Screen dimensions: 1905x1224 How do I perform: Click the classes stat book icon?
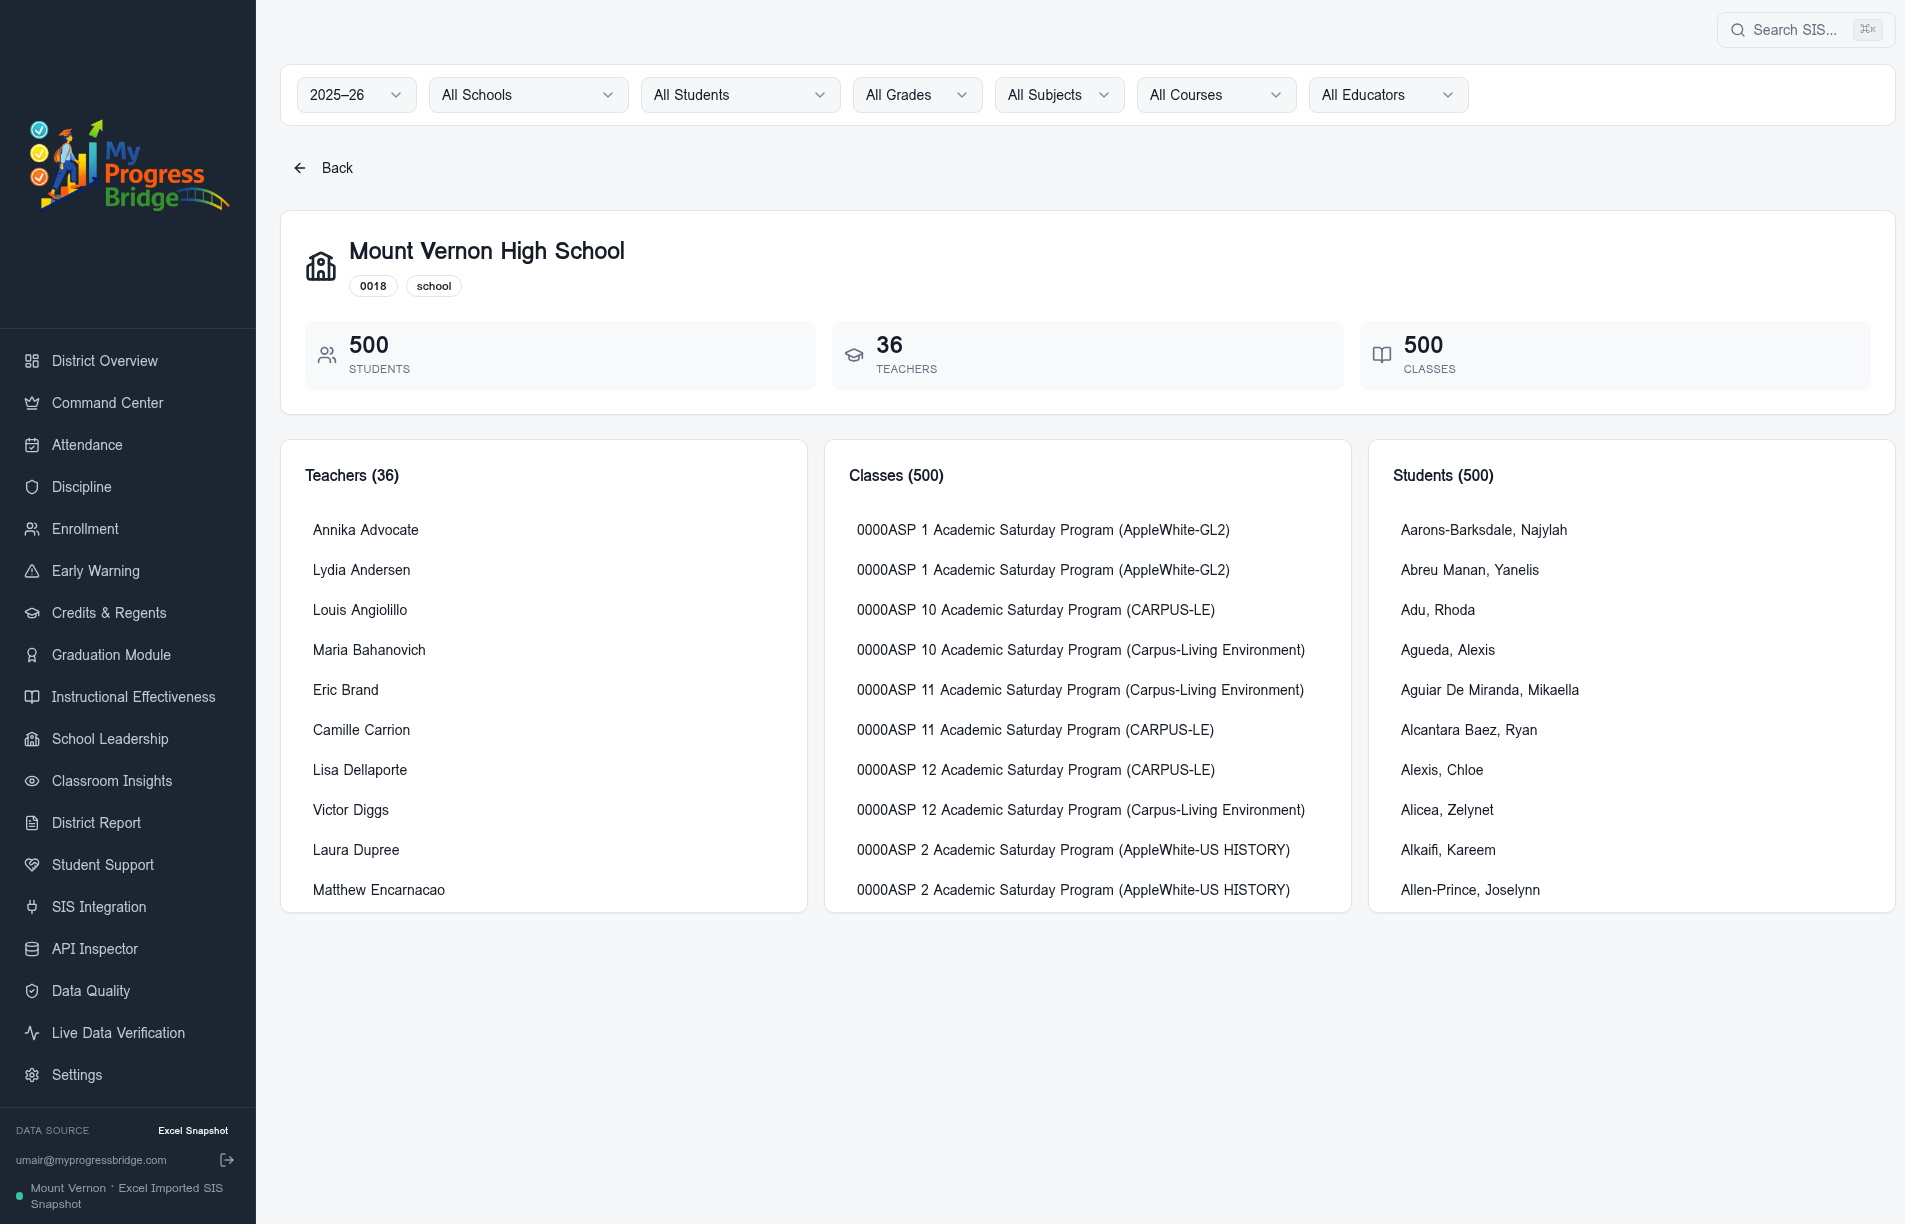point(1382,355)
